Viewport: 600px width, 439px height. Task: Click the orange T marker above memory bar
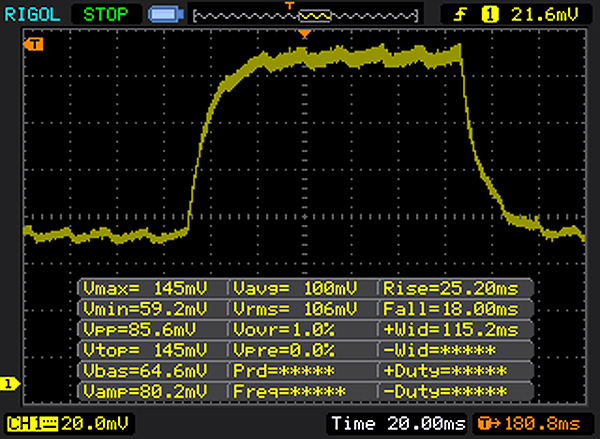coord(290,5)
